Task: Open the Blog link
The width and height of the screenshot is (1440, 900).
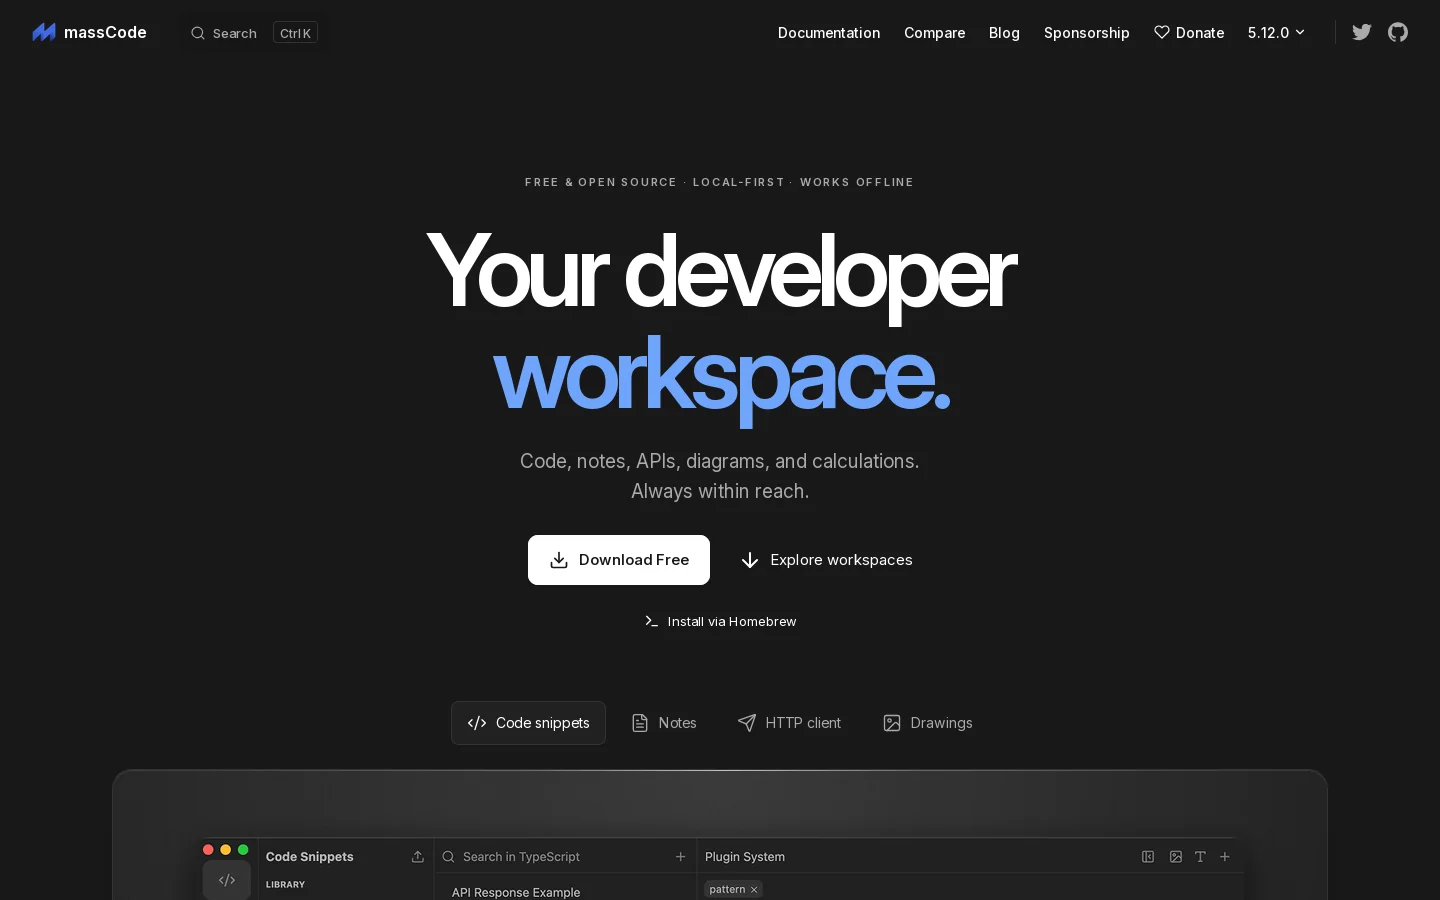Action: (x=1004, y=32)
